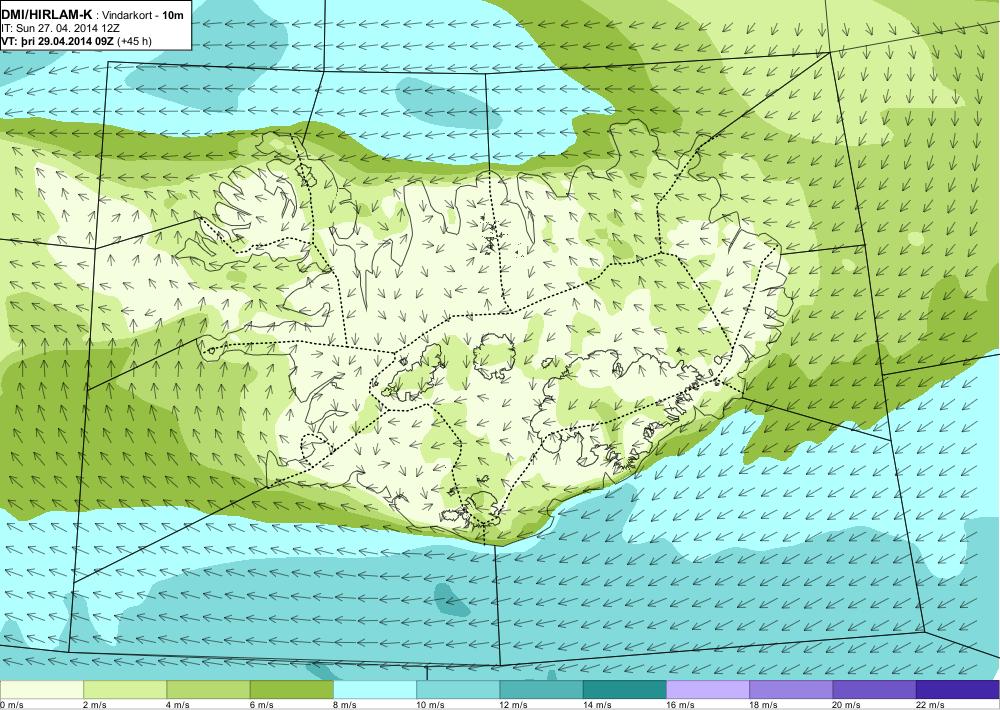Click the '20 m/s' legend label
1000x710 pixels.
click(847, 705)
